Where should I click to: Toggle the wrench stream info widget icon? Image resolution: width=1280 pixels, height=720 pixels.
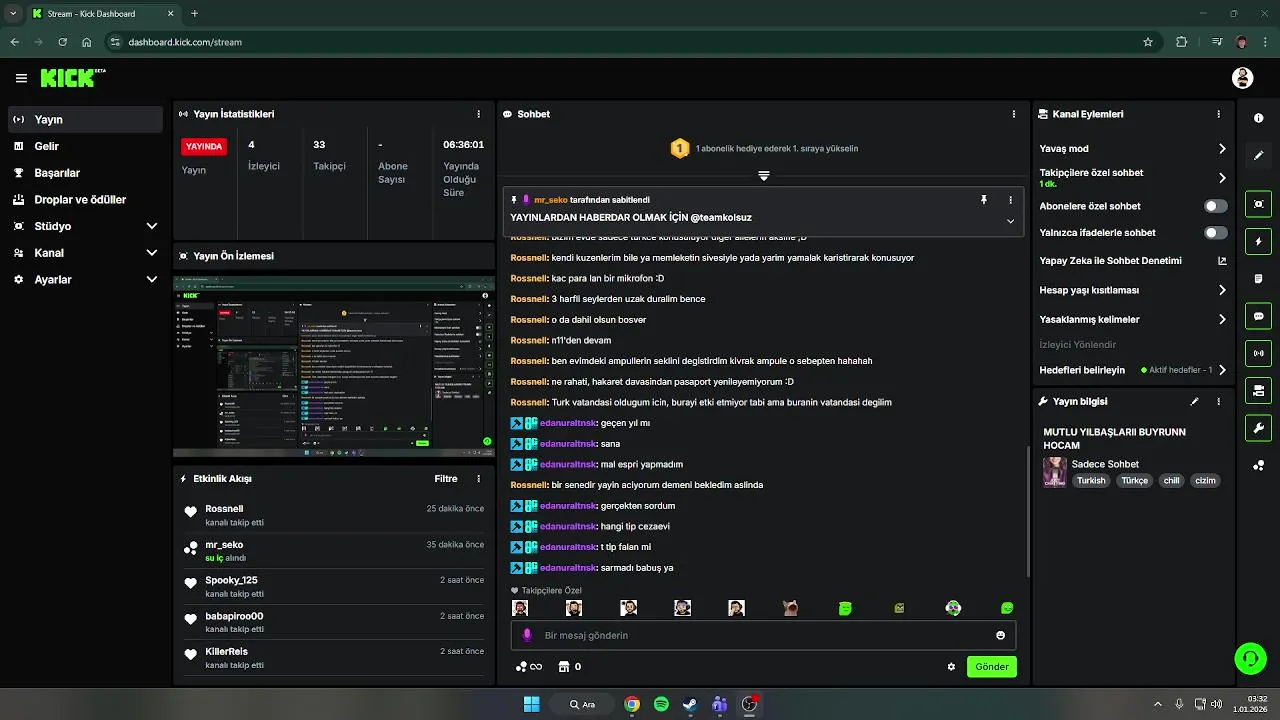[x=1258, y=428]
